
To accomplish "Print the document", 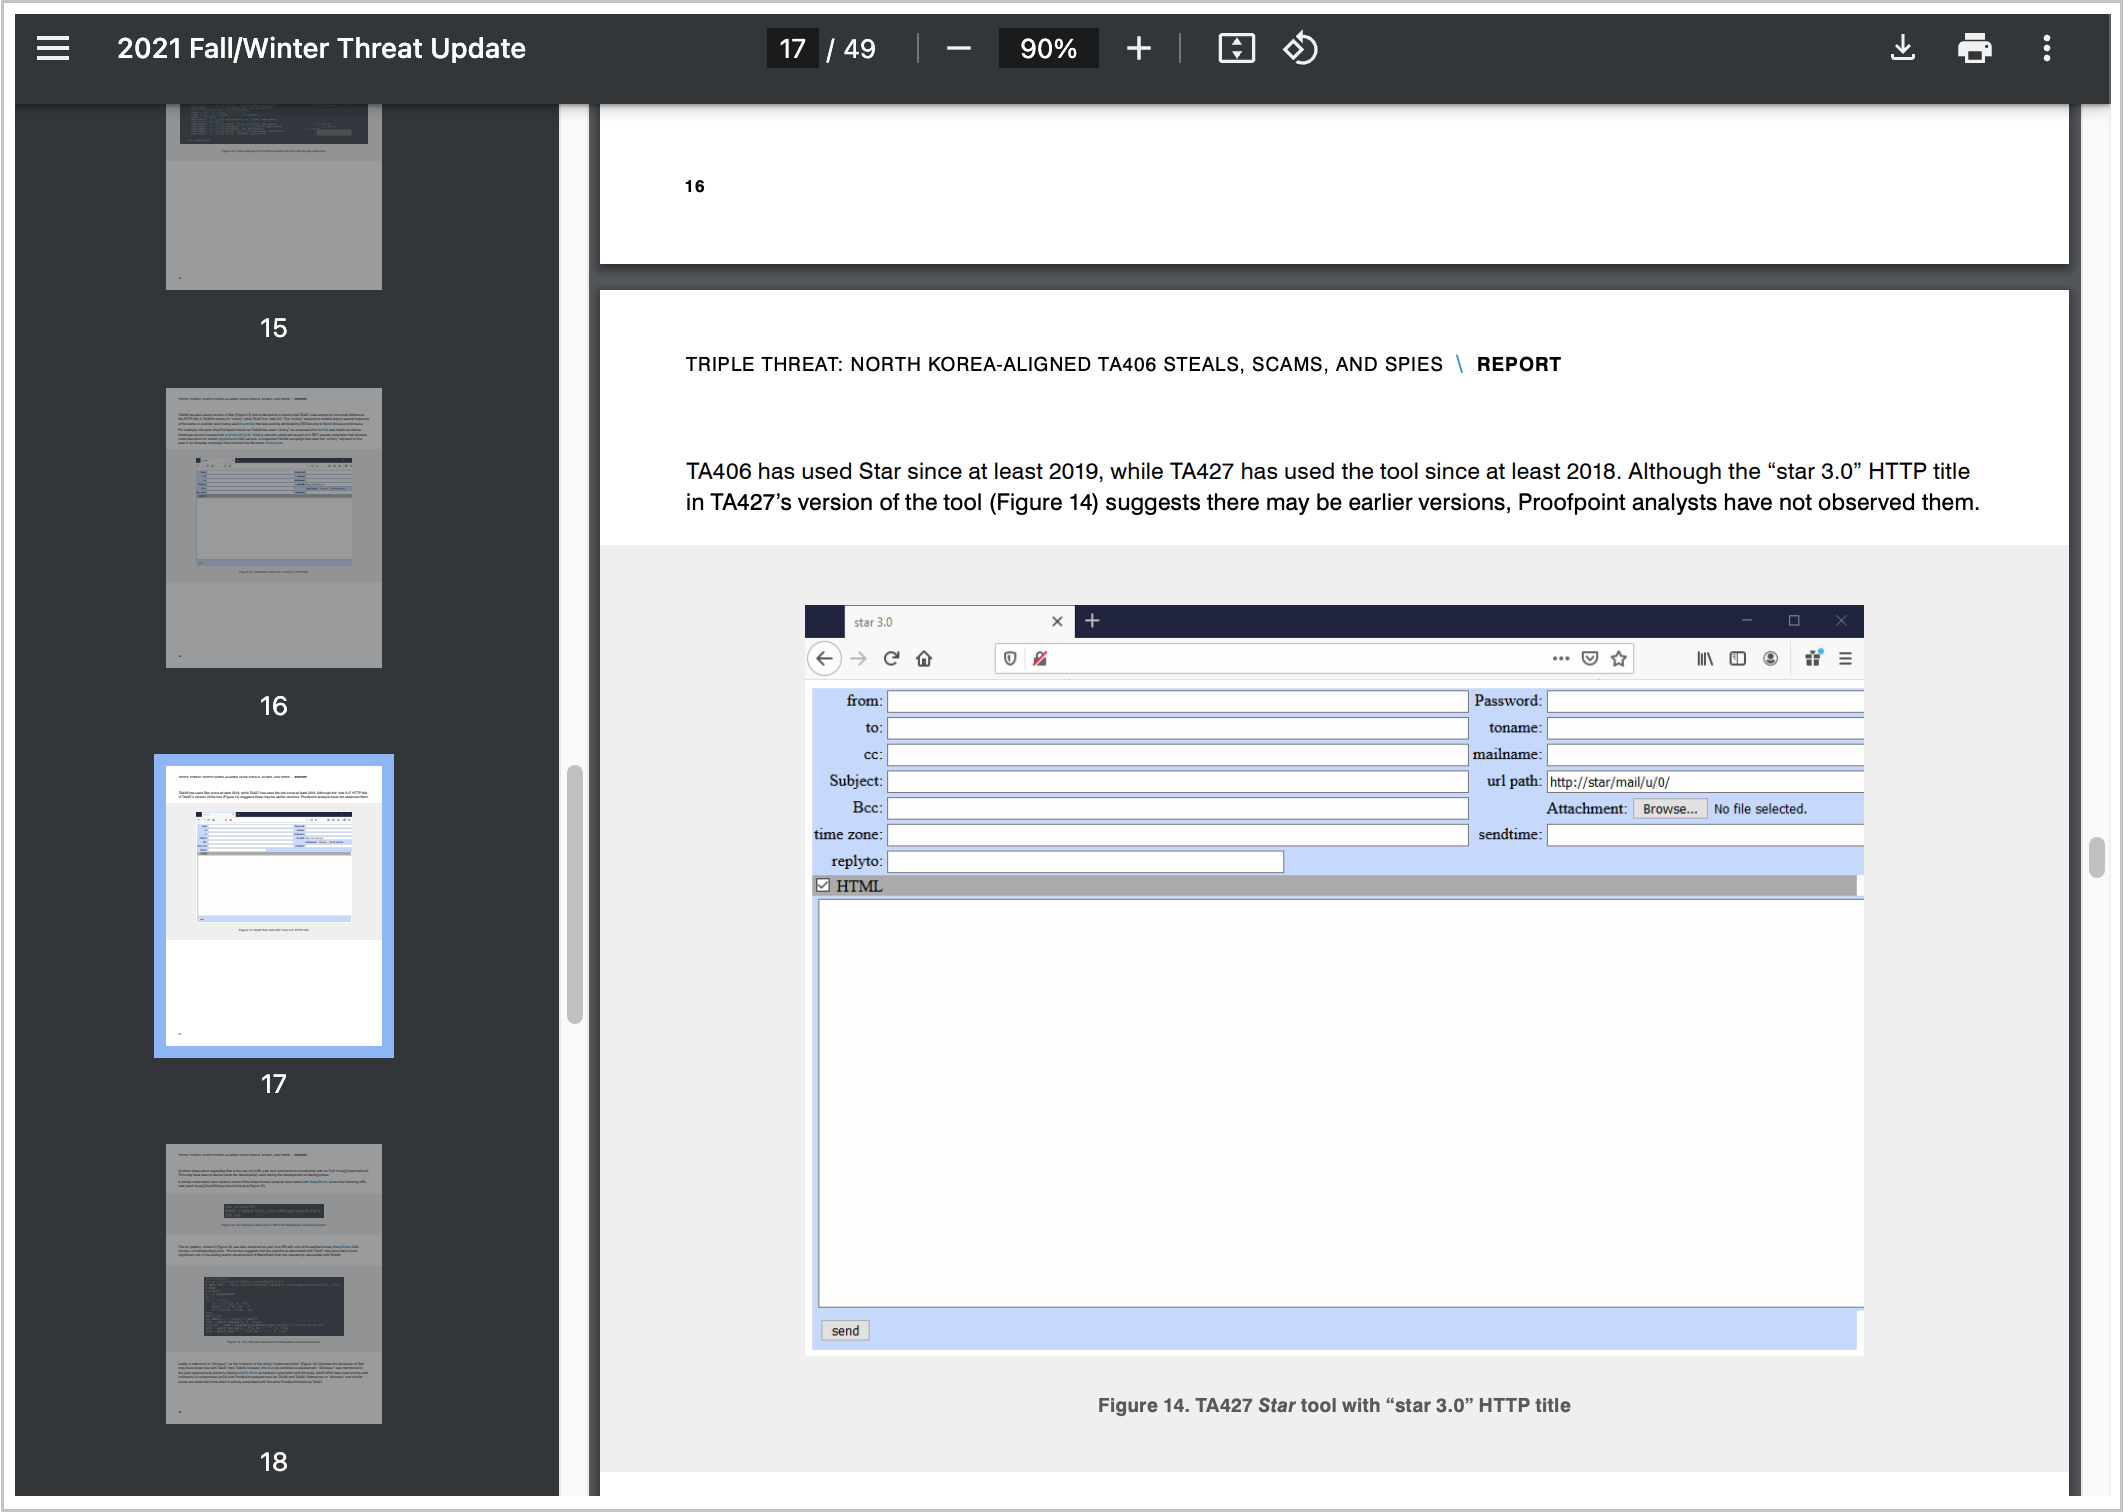I will point(1974,48).
